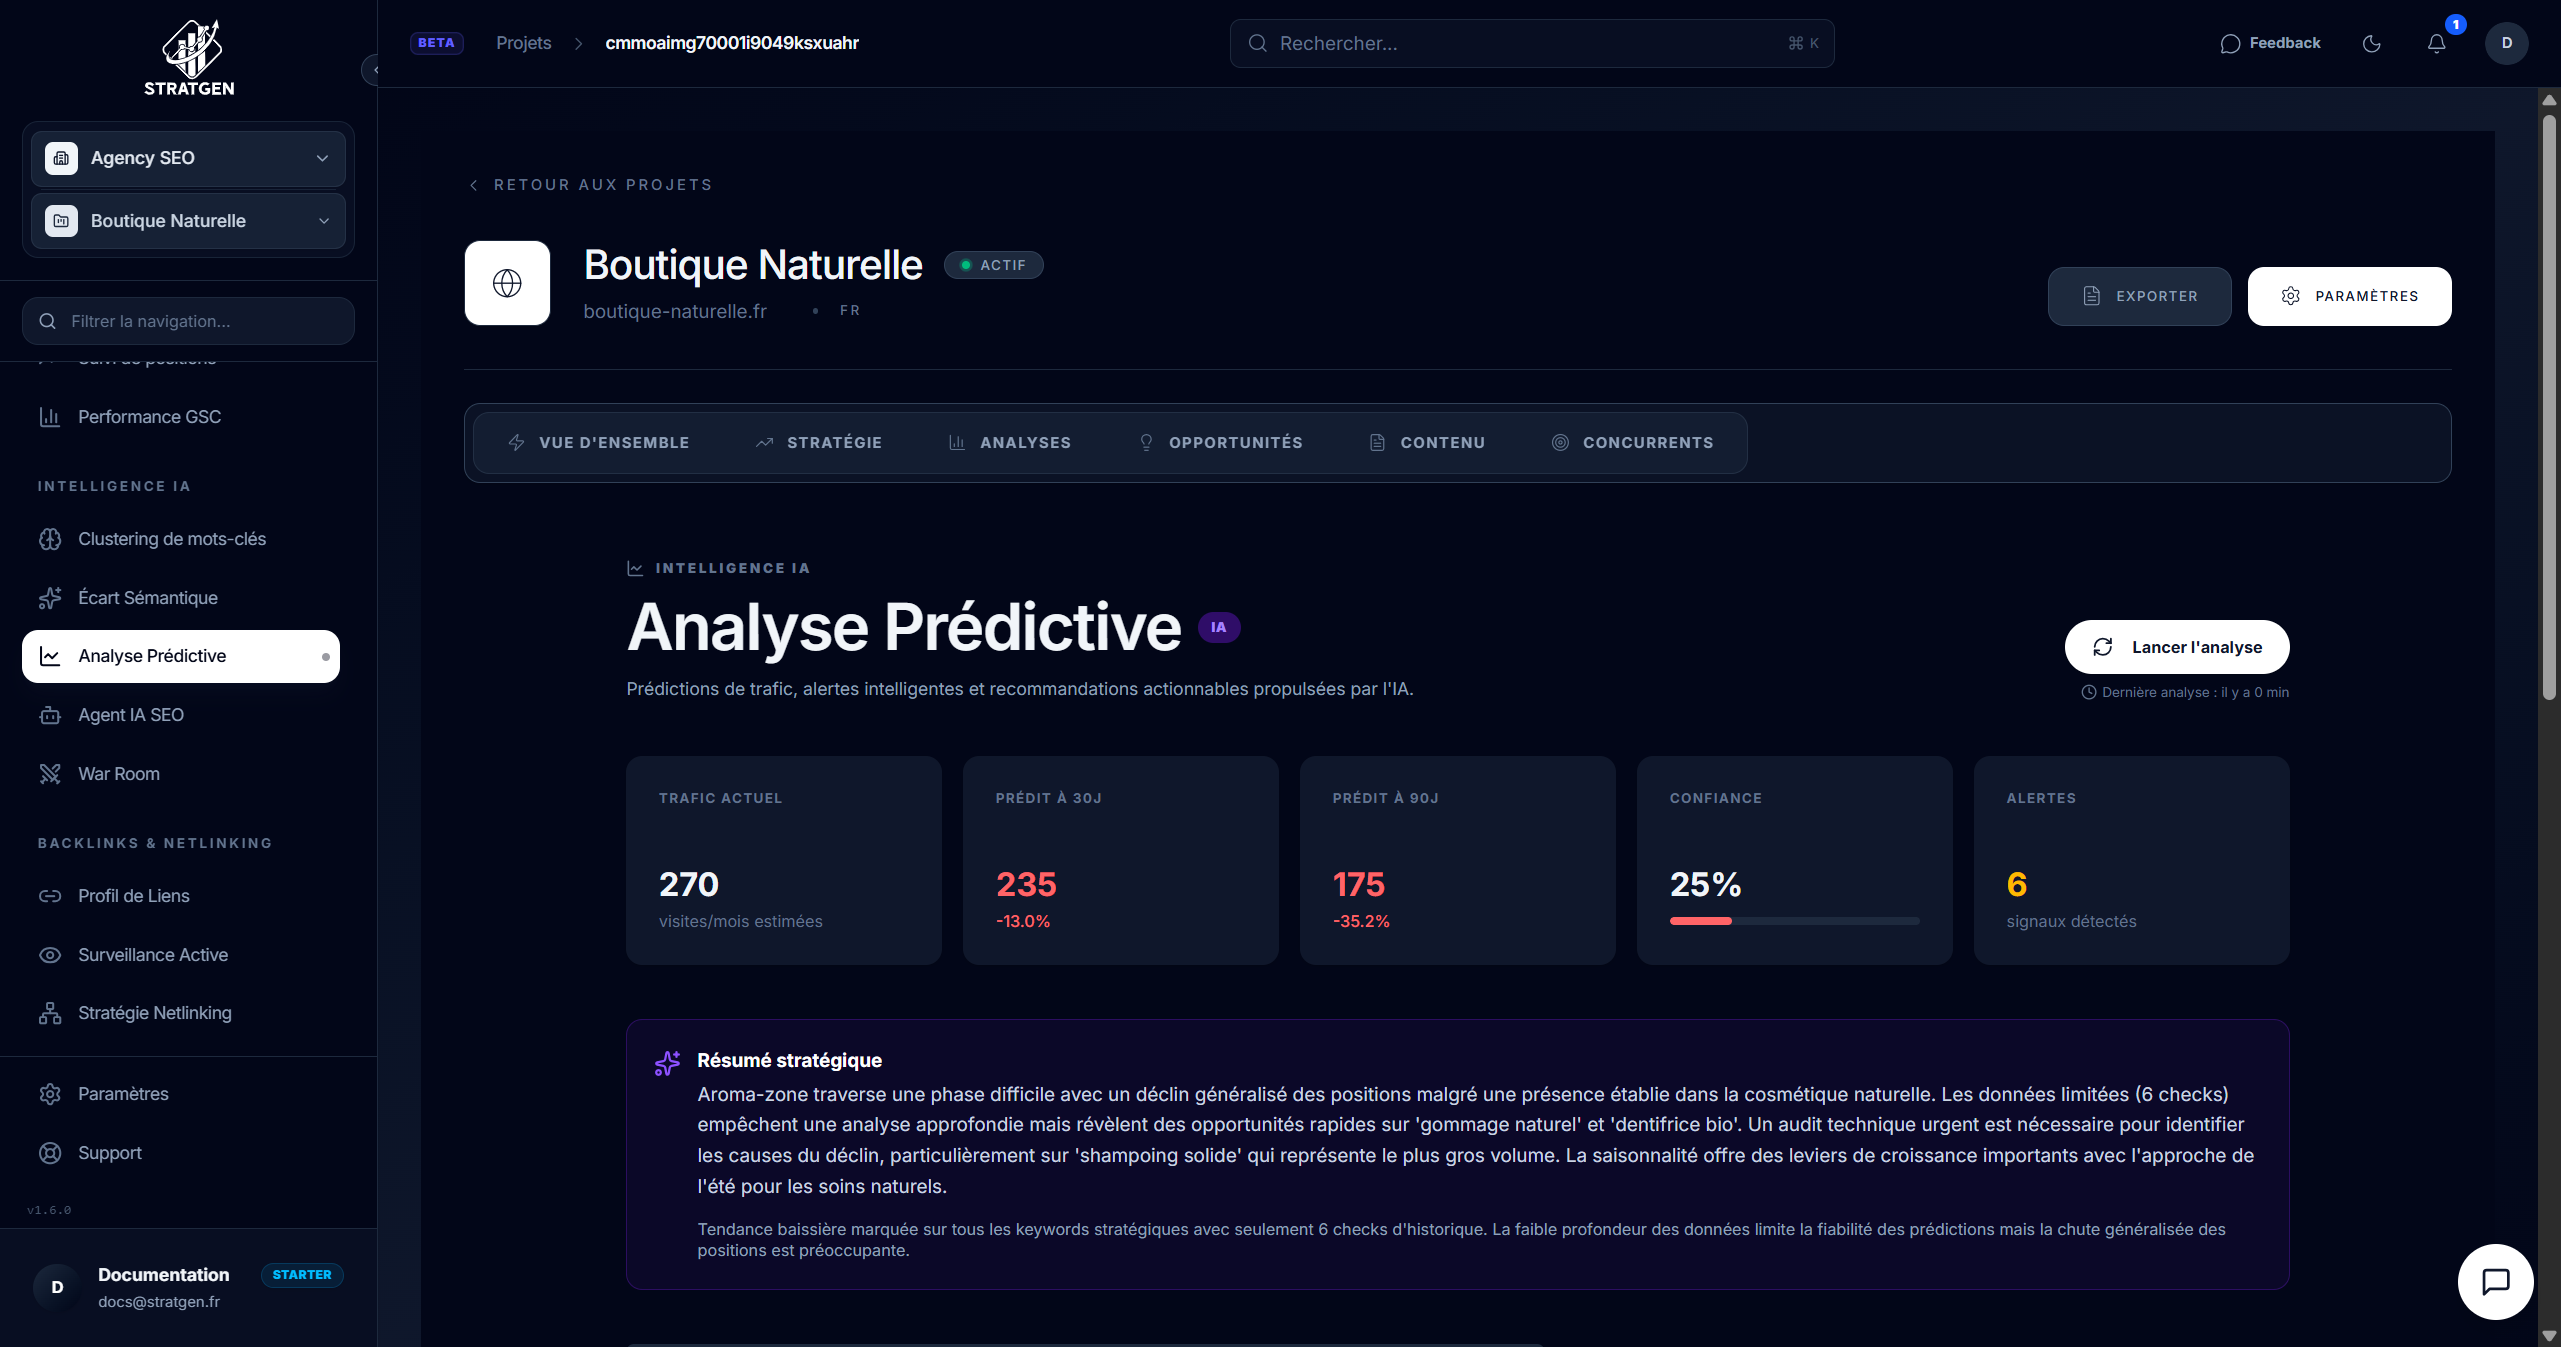The width and height of the screenshot is (2561, 1347).
Task: Open the chat widget bubble
Action: coord(2495,1281)
